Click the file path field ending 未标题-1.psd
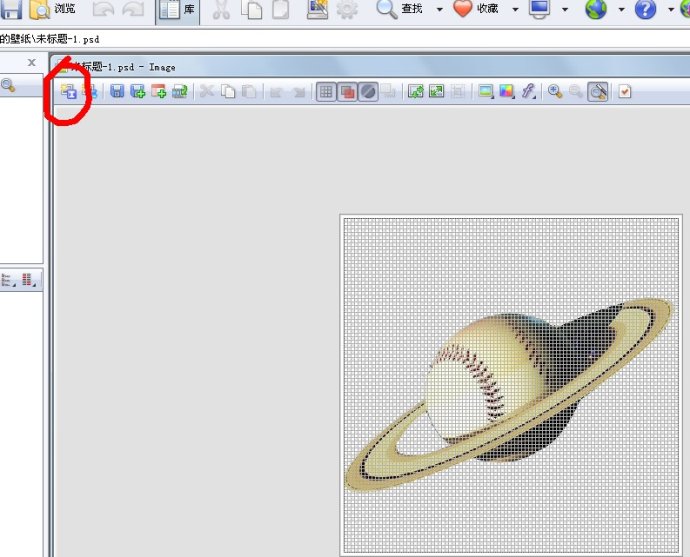This screenshot has width=690, height=557. point(345,39)
